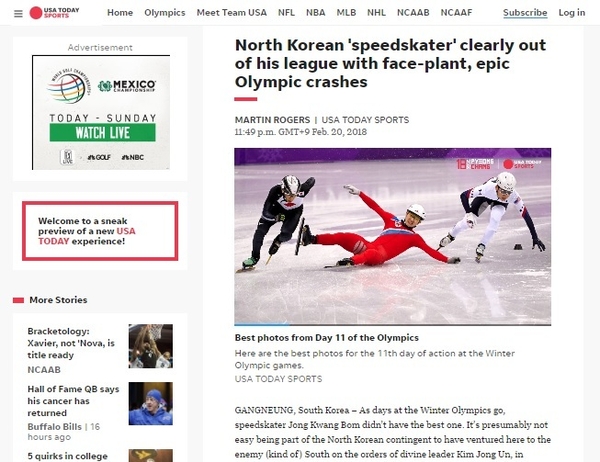600x462 pixels.
Task: Open the NCAAF section
Action: pyautogui.click(x=456, y=13)
